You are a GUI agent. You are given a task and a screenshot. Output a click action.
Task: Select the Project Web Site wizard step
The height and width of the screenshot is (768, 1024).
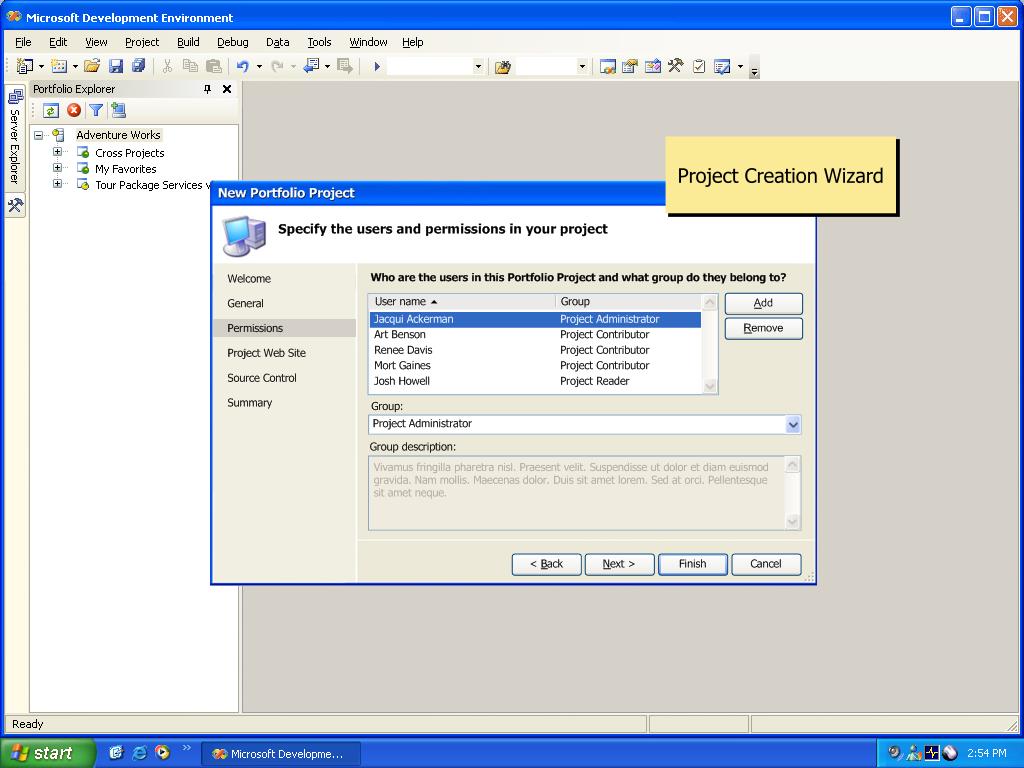266,353
